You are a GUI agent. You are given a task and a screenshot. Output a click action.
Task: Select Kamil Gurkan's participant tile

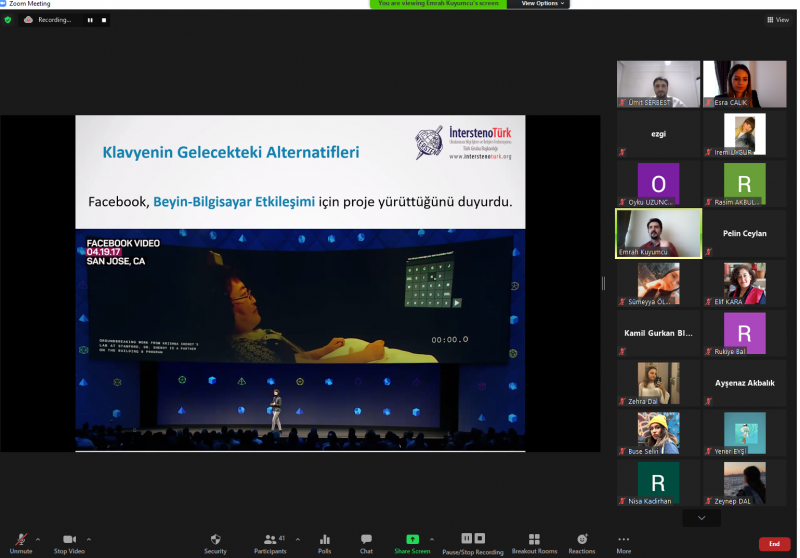[658, 334]
